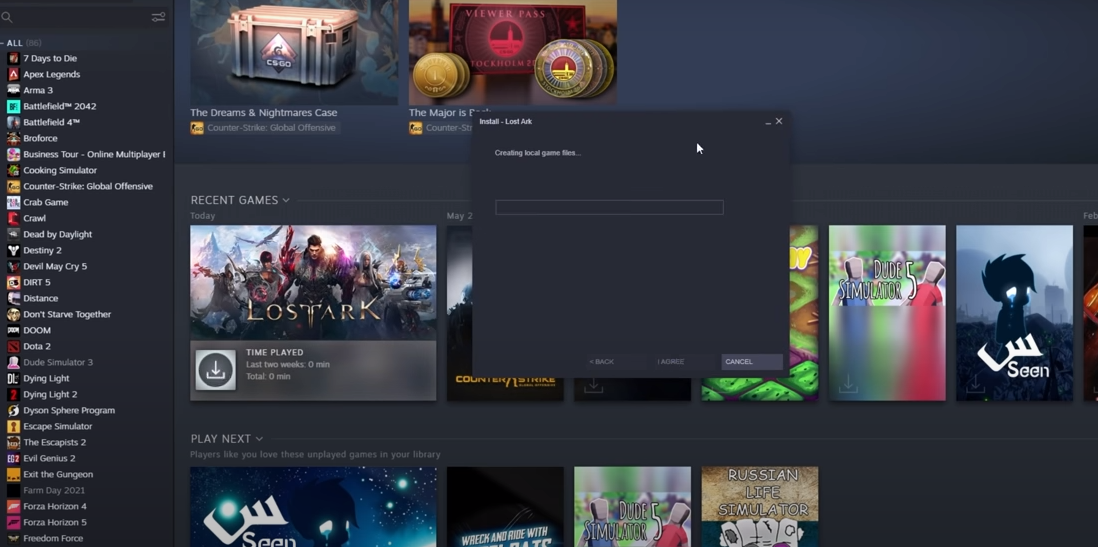
Task: Click I Agree in install dialog
Action: click(684, 361)
